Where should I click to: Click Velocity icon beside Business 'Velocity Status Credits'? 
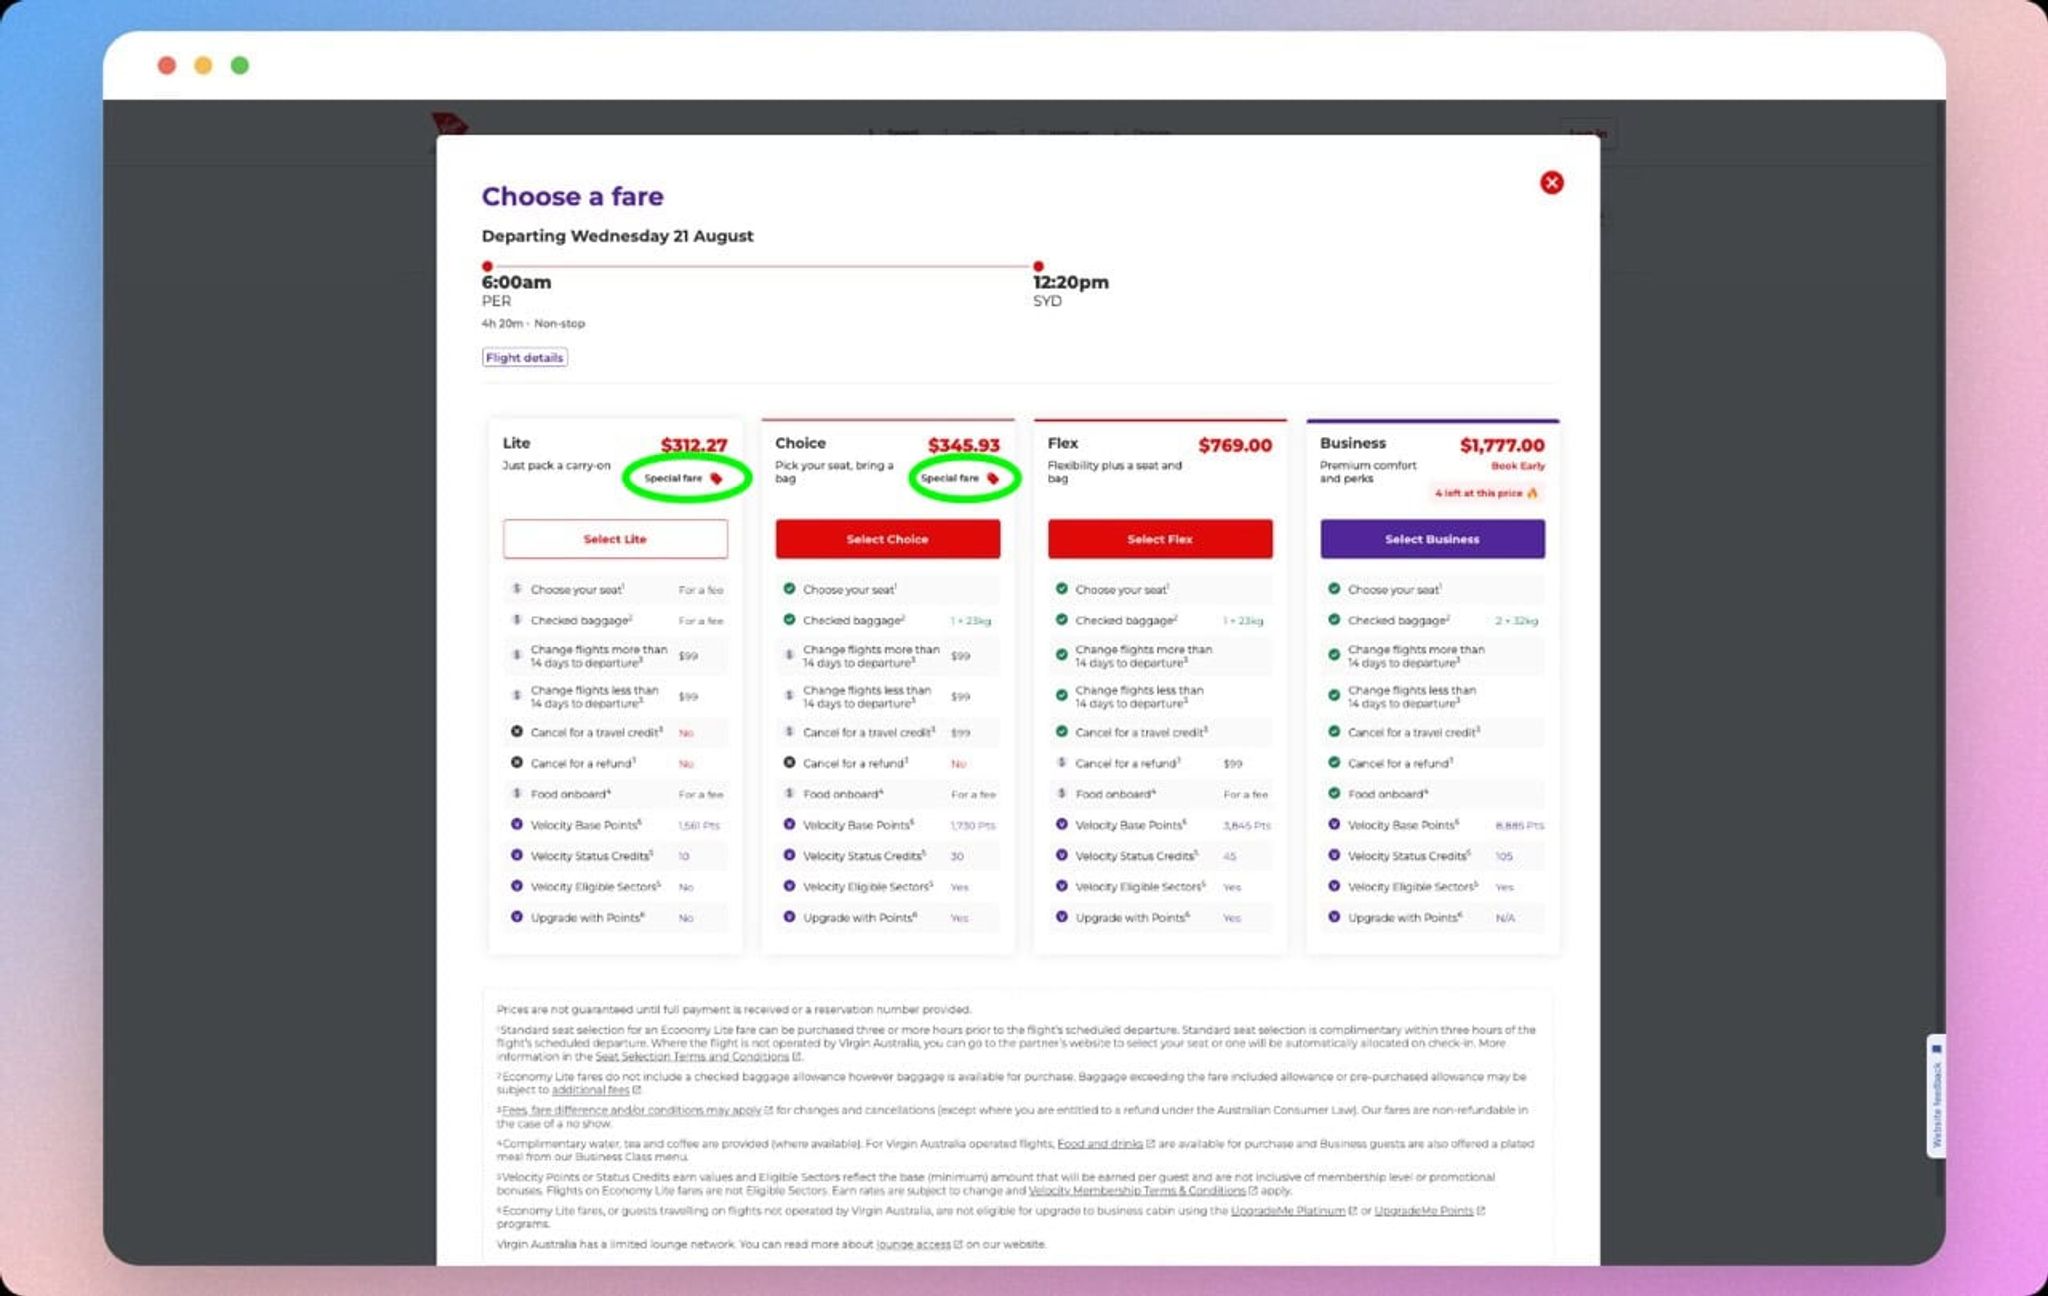(1334, 855)
